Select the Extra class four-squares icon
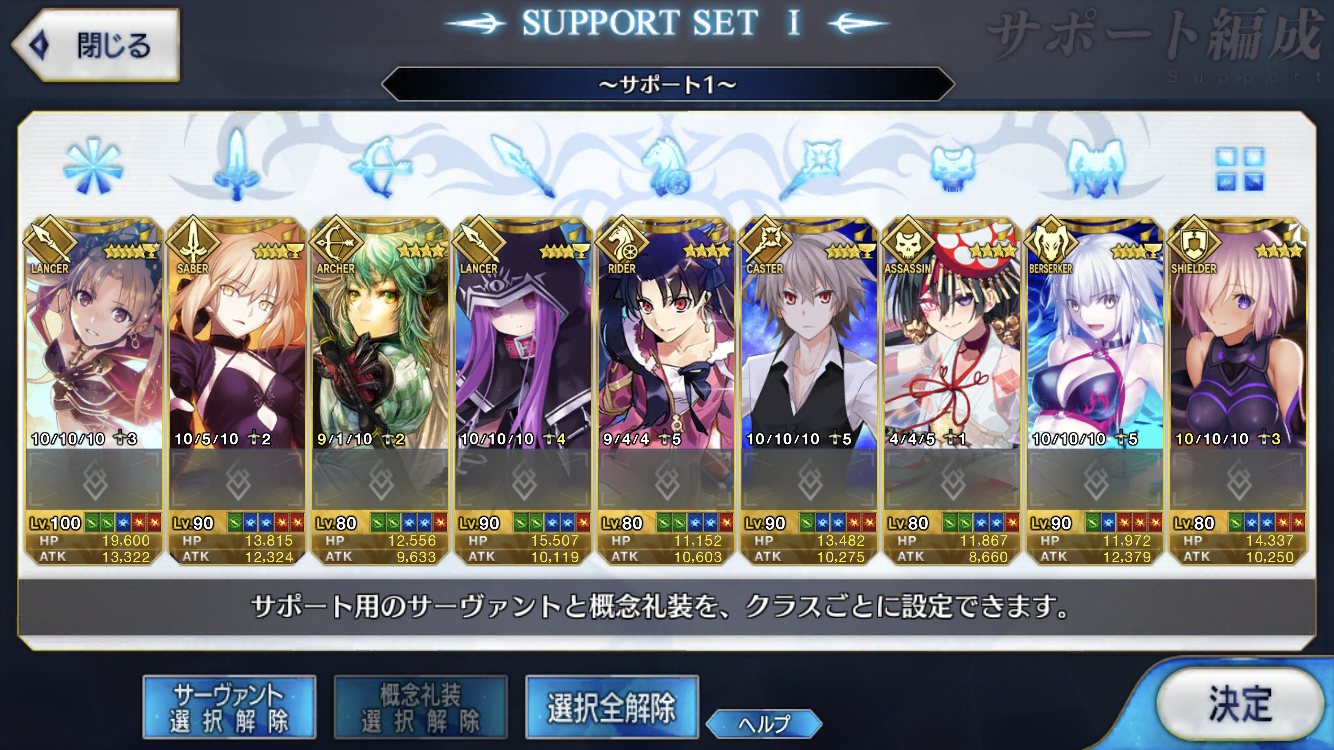Screen dimensions: 1334x750 pos(1239,168)
